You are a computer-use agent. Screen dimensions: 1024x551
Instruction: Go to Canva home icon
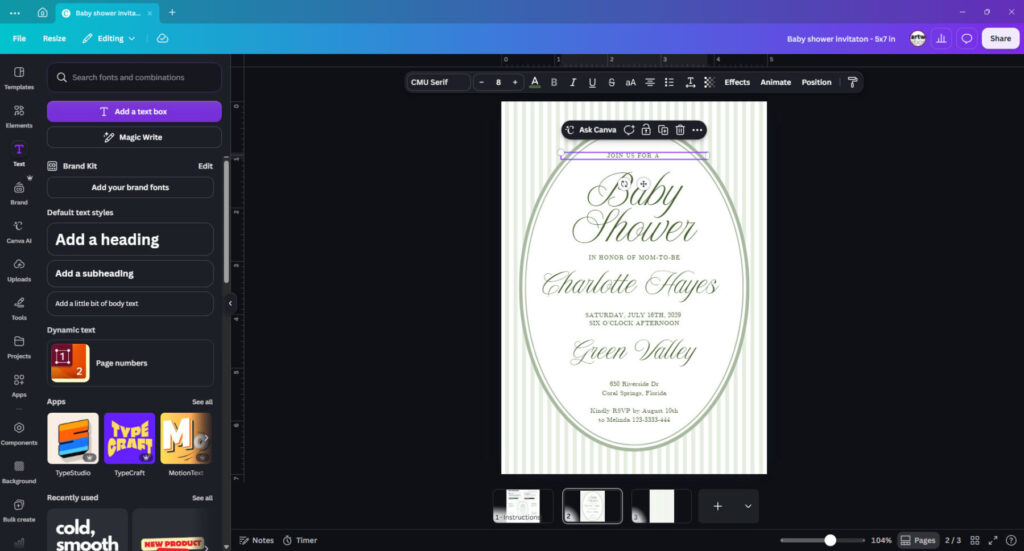click(x=42, y=12)
